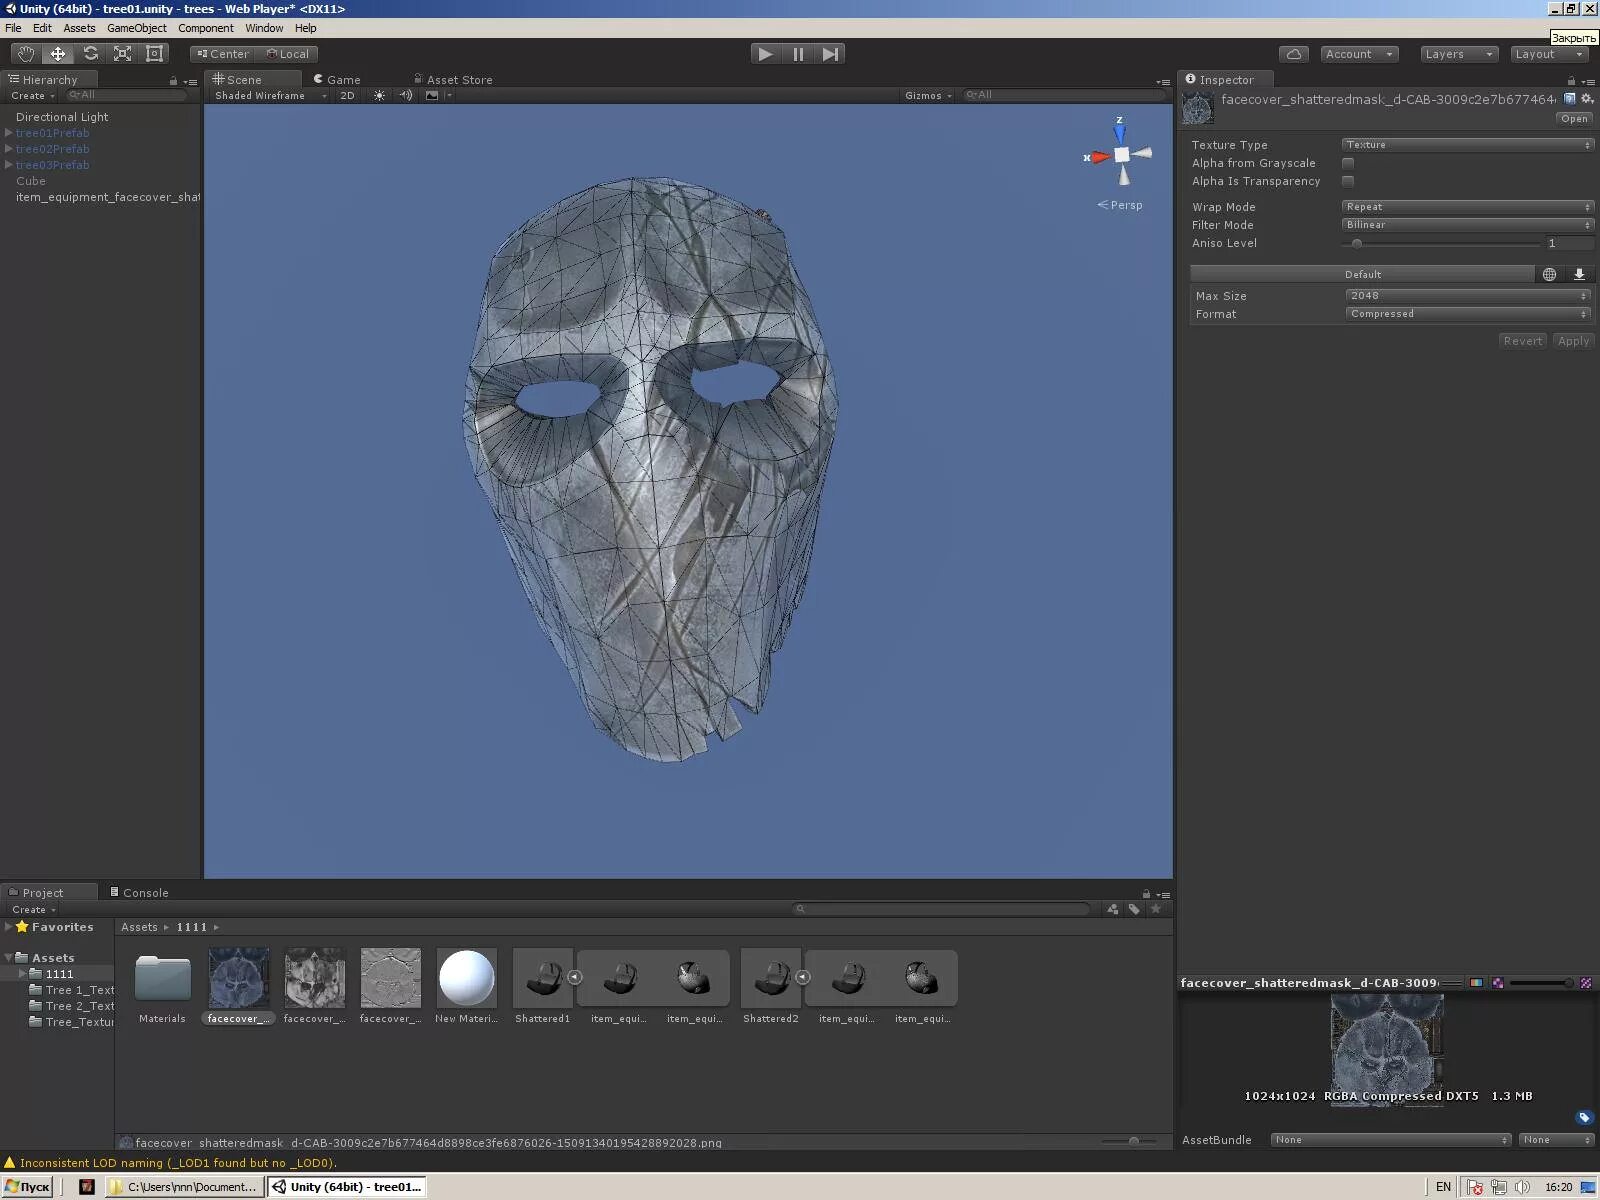Open the GameObject menu
The height and width of the screenshot is (1200, 1600).
point(137,28)
